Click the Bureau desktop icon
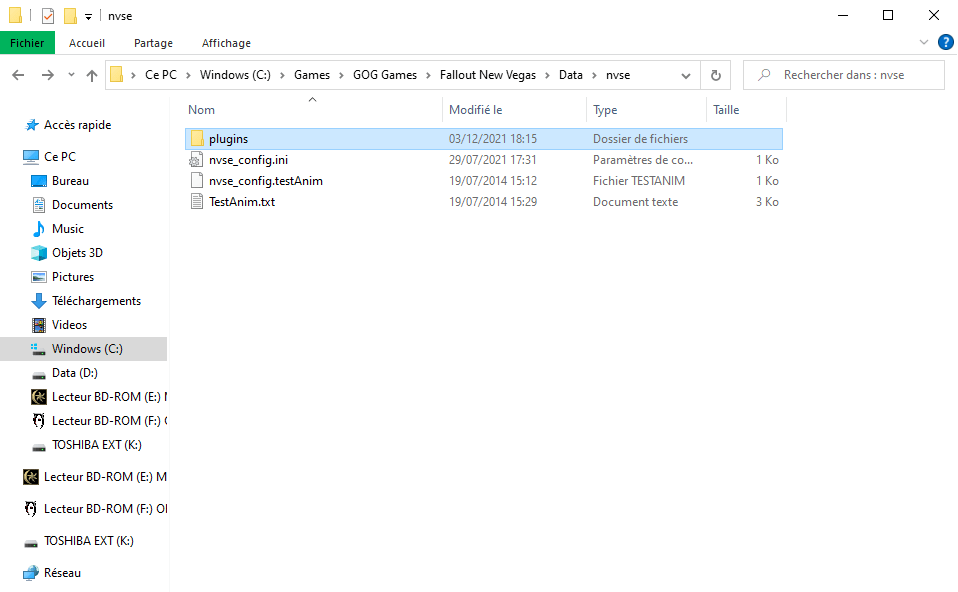 pyautogui.click(x=38, y=181)
